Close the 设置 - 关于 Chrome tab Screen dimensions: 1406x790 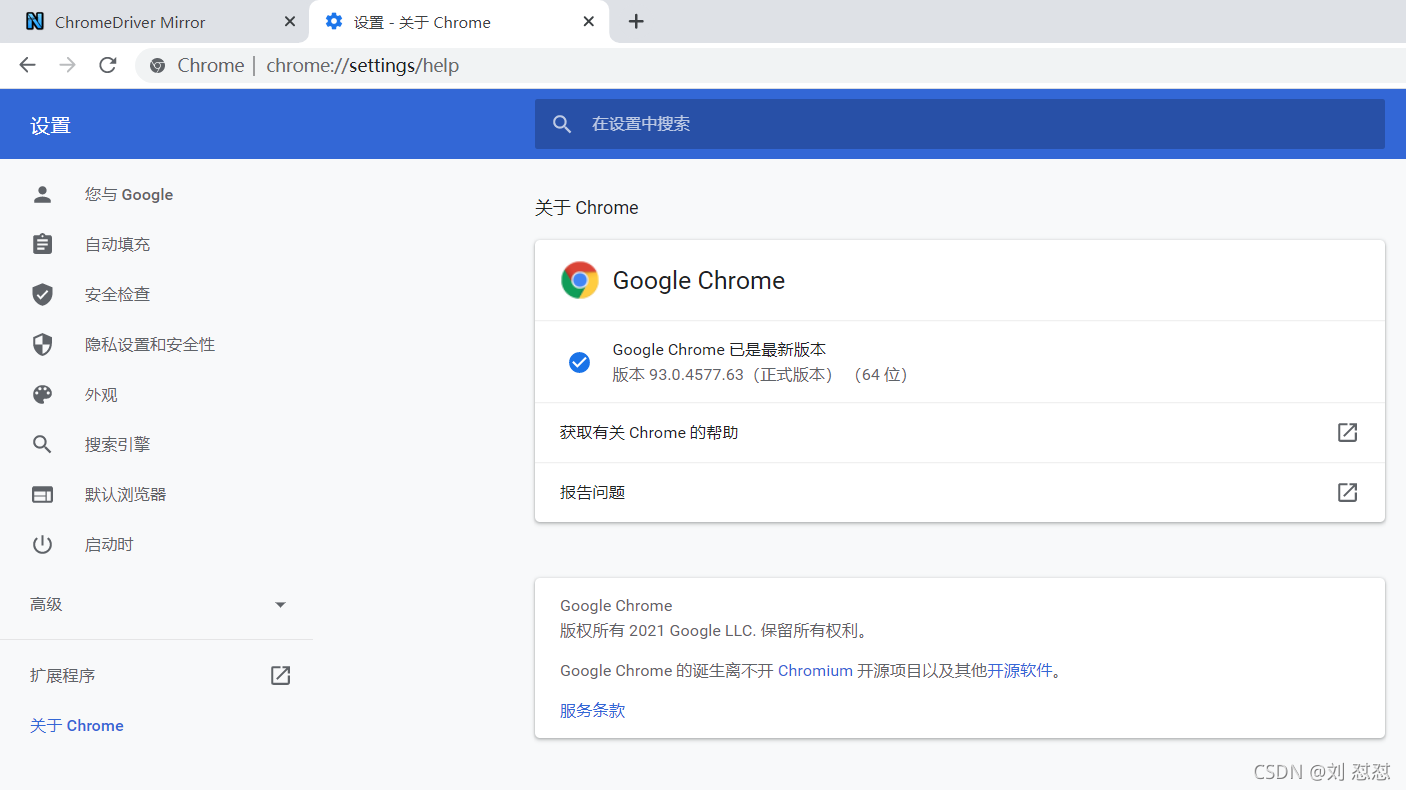(588, 22)
